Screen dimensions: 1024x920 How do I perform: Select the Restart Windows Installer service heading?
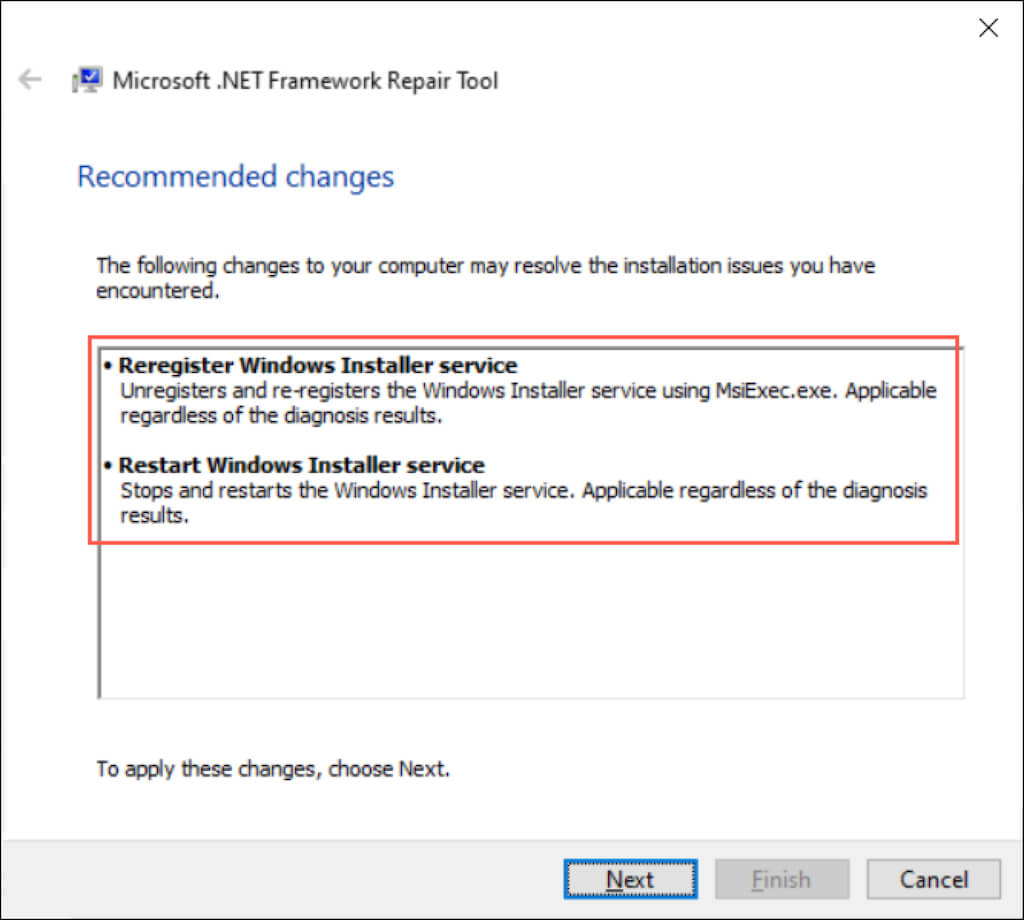pyautogui.click(x=301, y=465)
